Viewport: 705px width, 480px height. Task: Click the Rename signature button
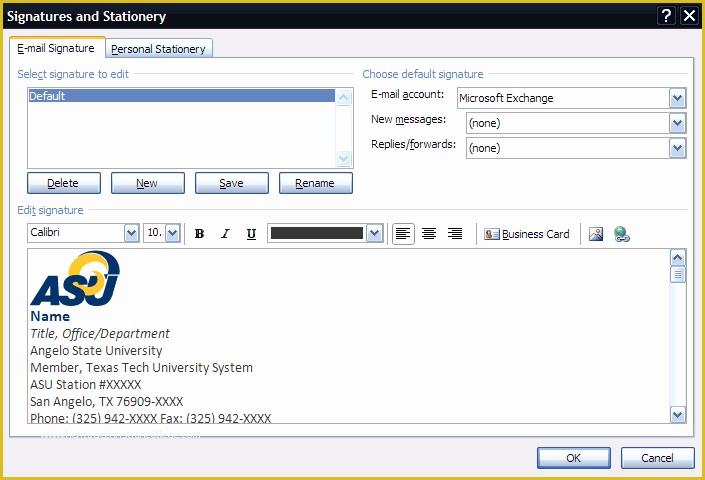click(315, 183)
